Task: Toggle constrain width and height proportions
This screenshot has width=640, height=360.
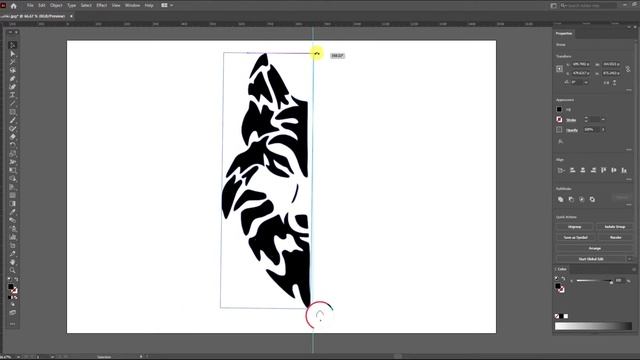Action: pos(628,69)
